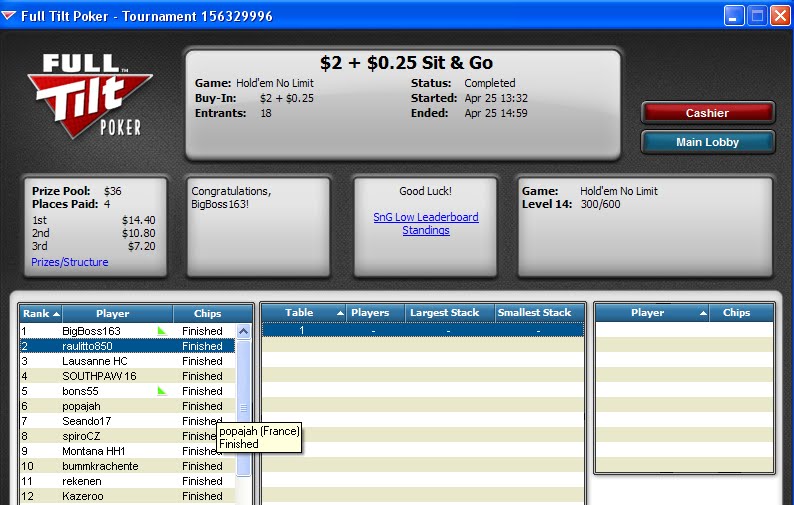Select player Kazeroo row
The height and width of the screenshot is (505, 794).
point(128,496)
